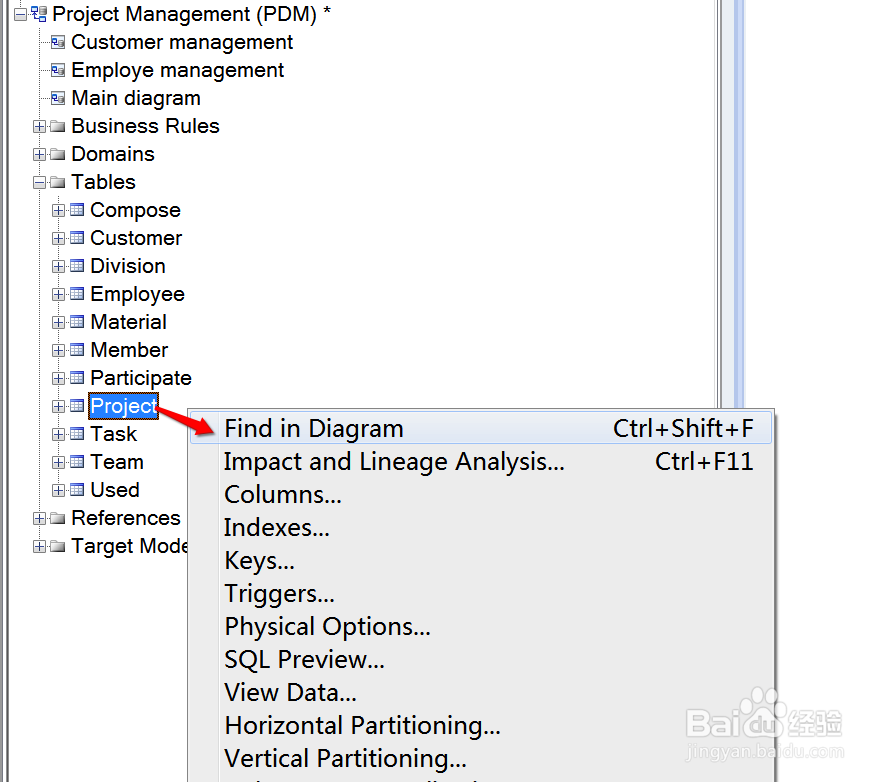Click the Domains folder icon
894x782 pixels.
(x=58, y=154)
